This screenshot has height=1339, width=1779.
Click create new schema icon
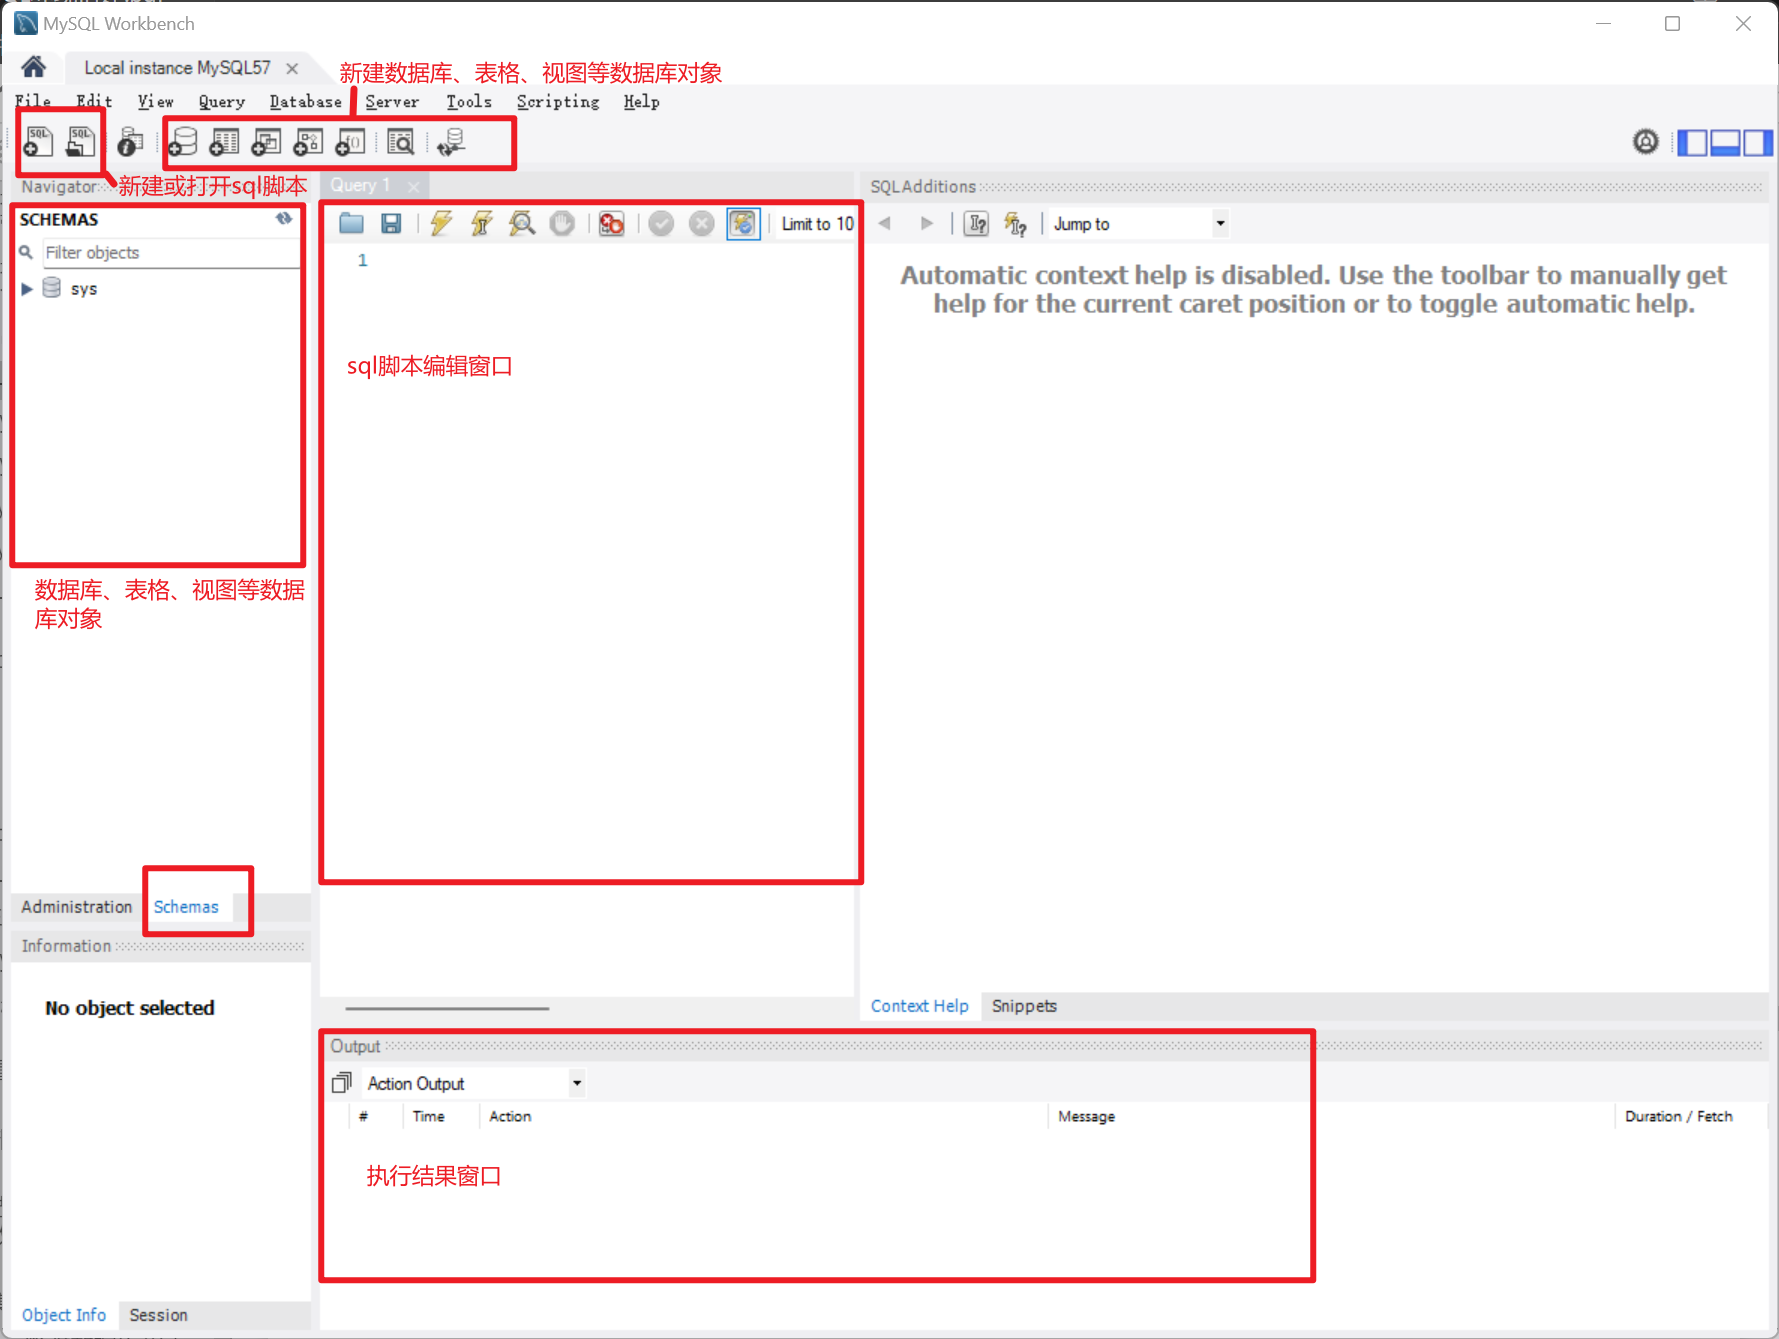pos(183,143)
